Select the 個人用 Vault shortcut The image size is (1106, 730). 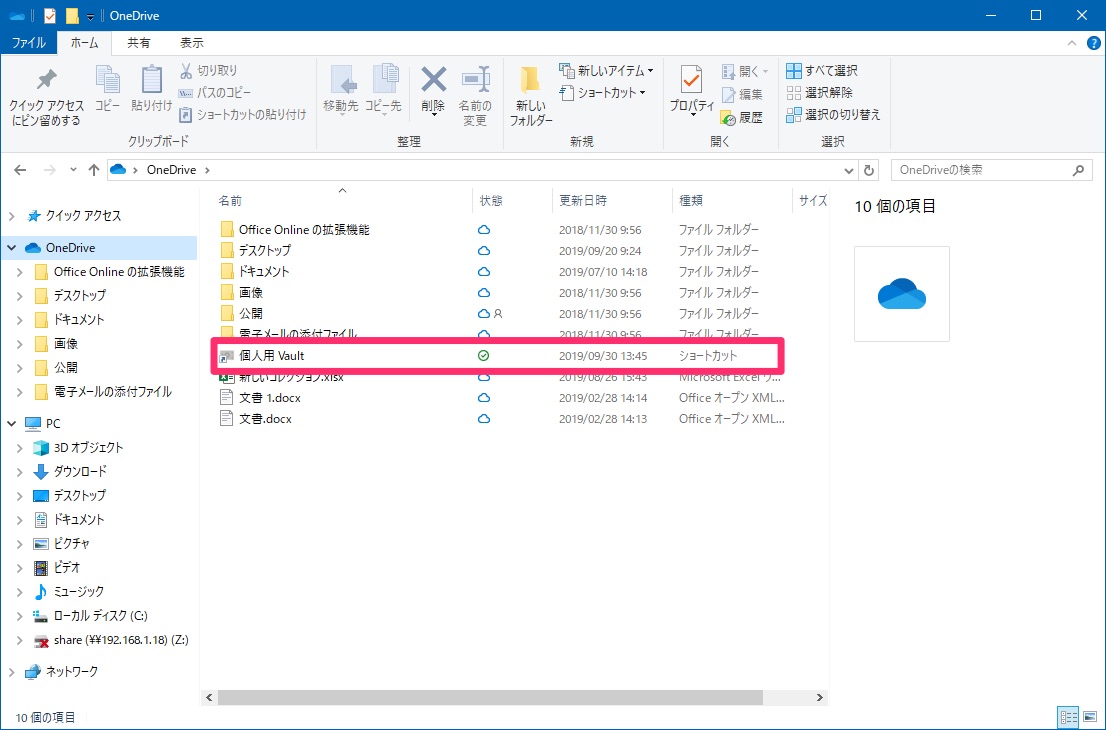coord(272,356)
